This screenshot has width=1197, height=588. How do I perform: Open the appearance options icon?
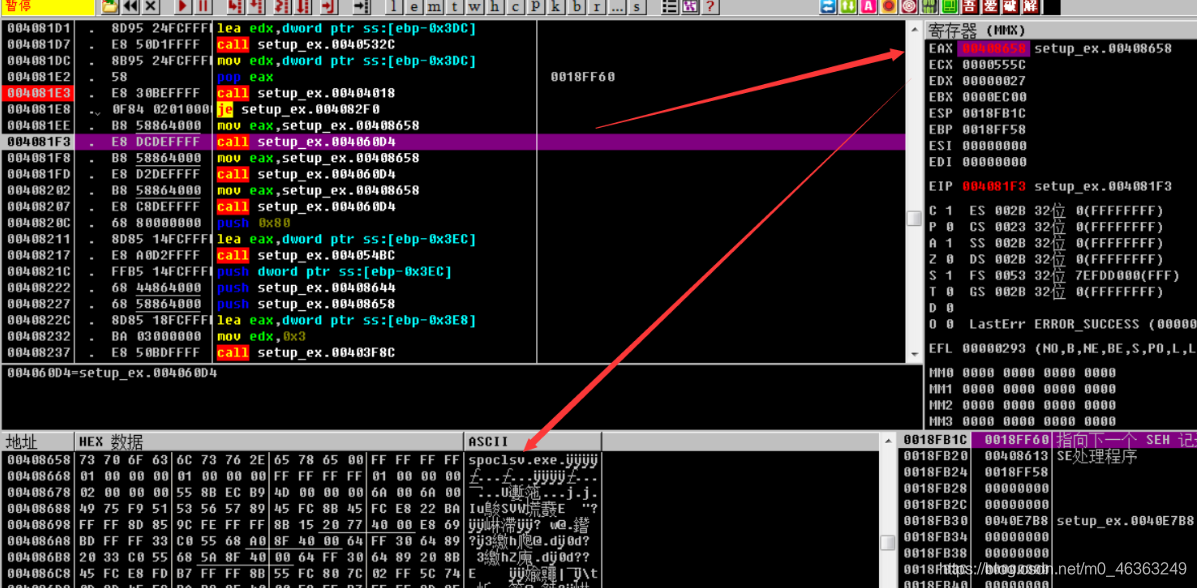click(x=690, y=7)
